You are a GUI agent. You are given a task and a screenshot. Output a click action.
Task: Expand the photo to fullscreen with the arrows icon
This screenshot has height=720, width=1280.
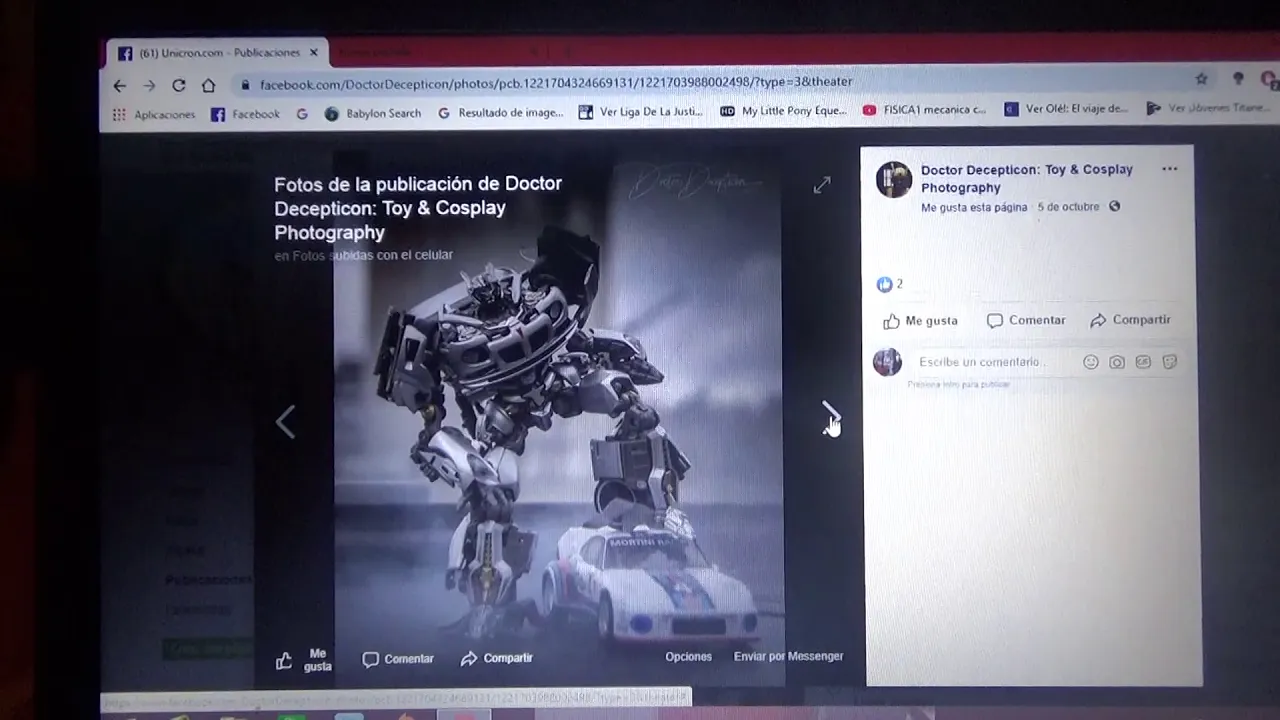tap(822, 185)
